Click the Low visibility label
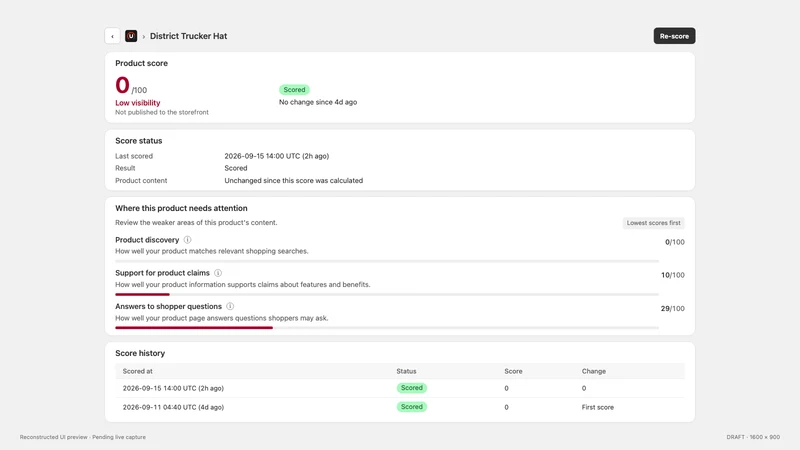 click(138, 103)
